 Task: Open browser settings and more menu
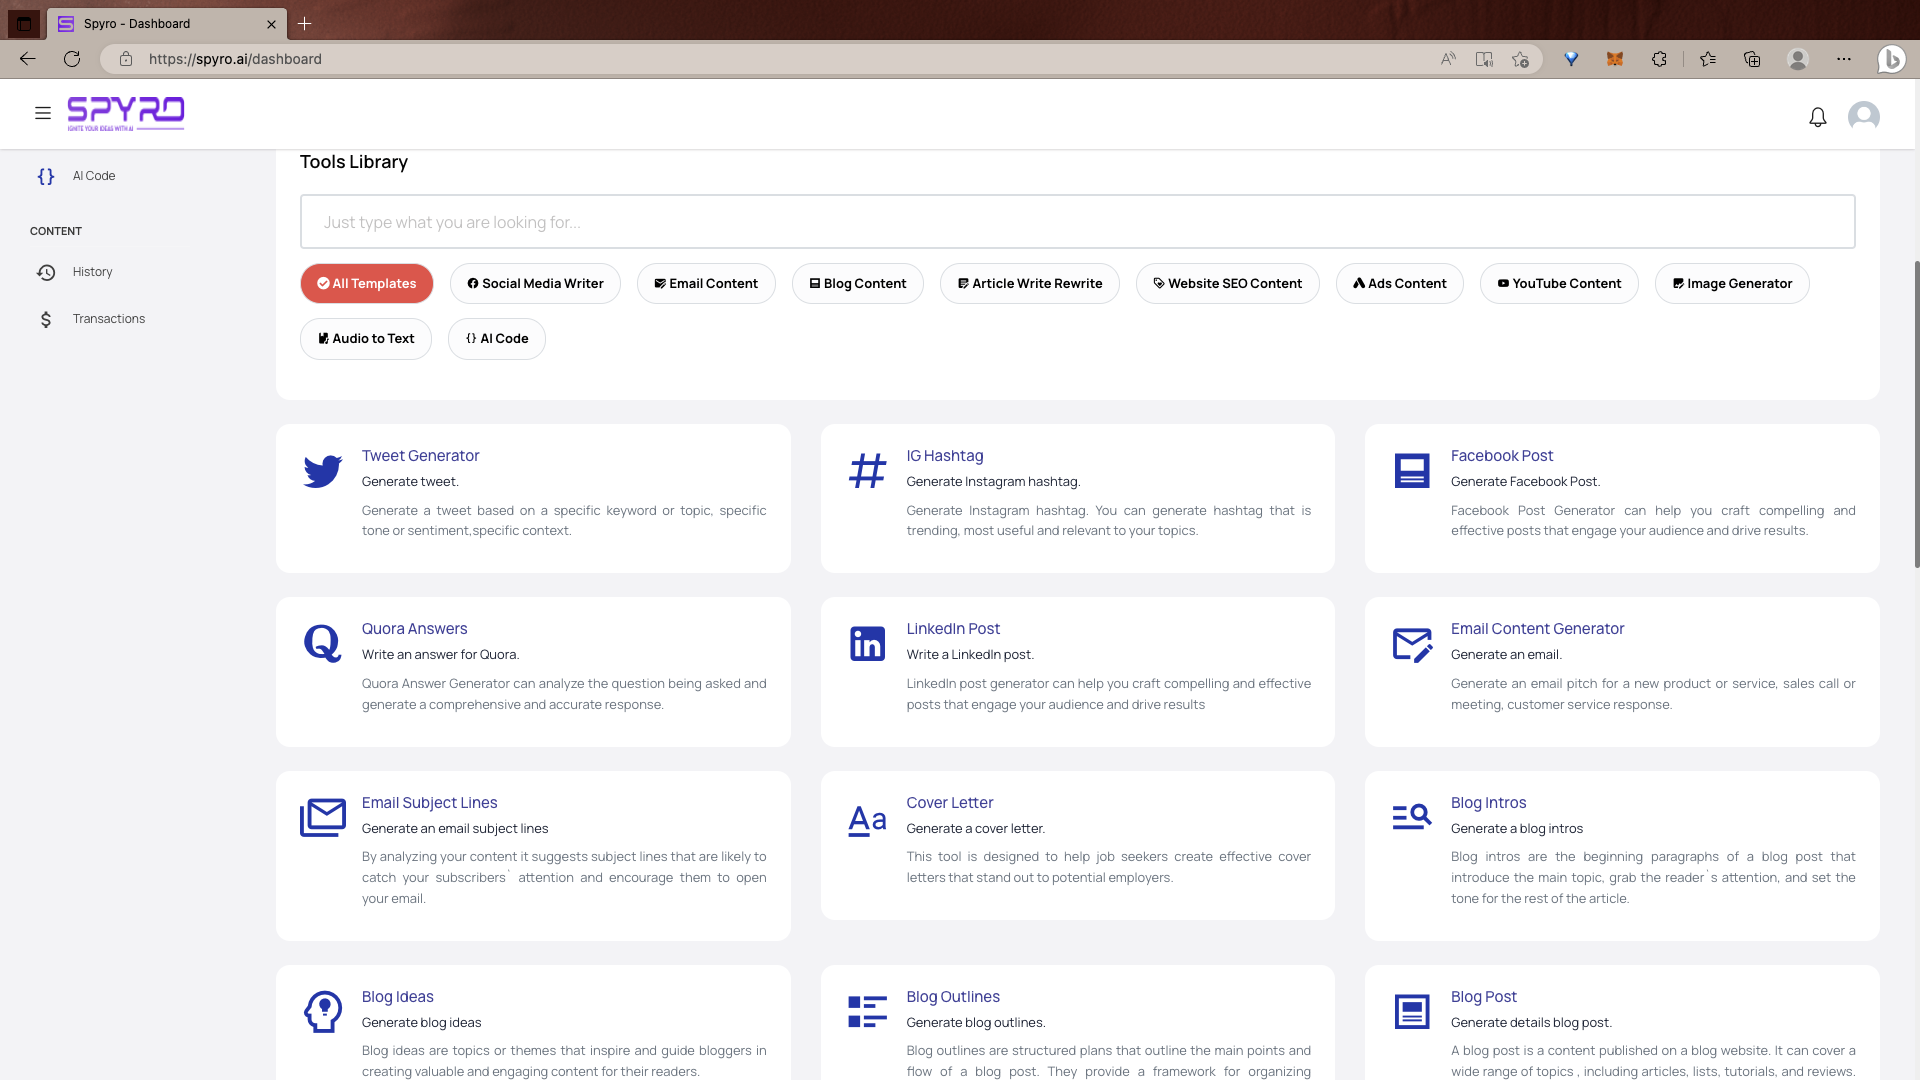pyautogui.click(x=1844, y=59)
